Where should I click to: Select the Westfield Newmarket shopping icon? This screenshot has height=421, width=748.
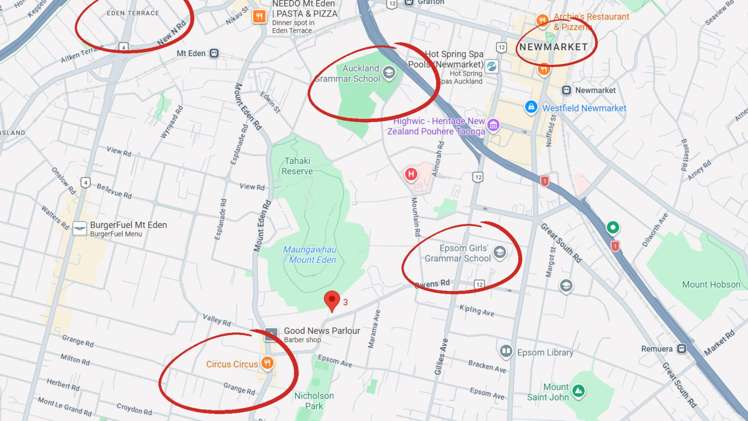pyautogui.click(x=531, y=107)
